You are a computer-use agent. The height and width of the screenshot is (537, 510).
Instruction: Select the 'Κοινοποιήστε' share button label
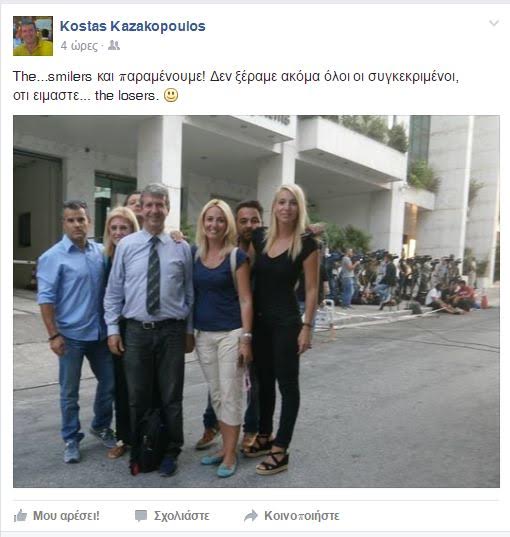click(301, 516)
